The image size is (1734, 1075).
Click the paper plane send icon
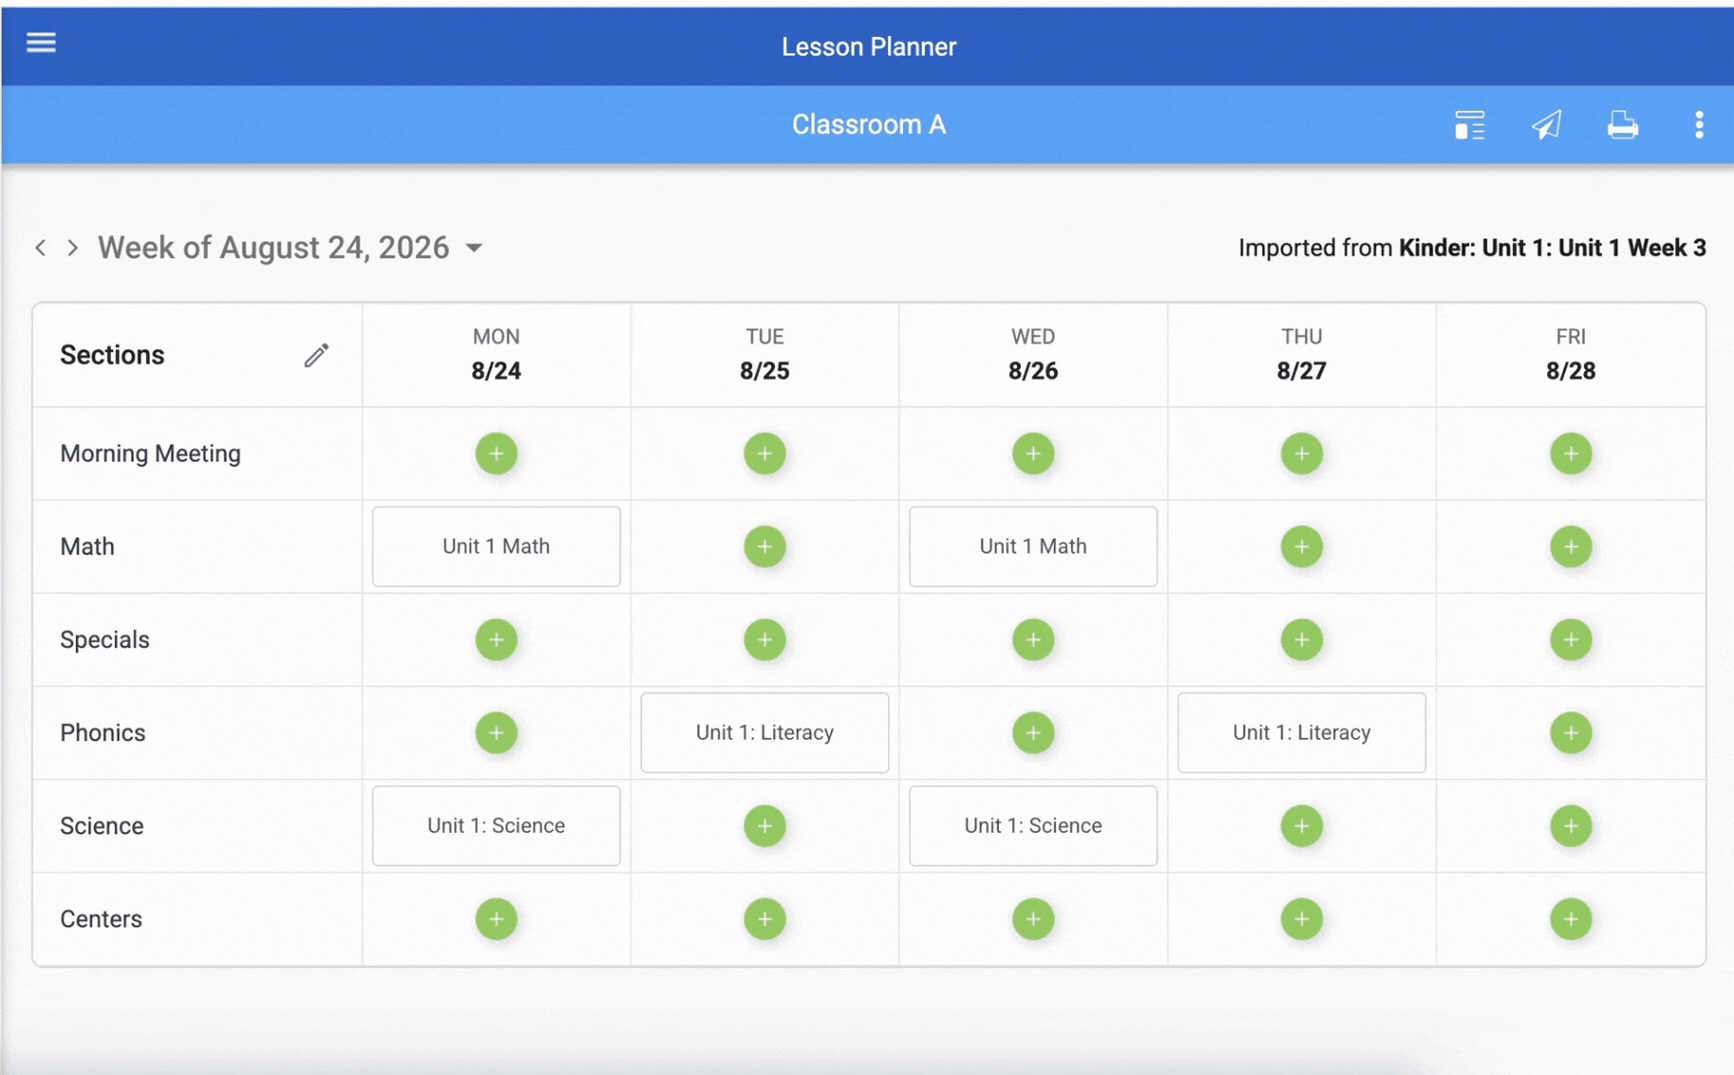[x=1546, y=125]
